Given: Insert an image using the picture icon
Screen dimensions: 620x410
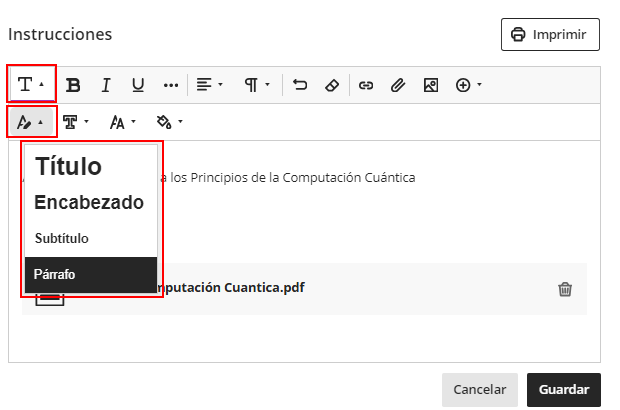Looking at the screenshot, I should (430, 85).
